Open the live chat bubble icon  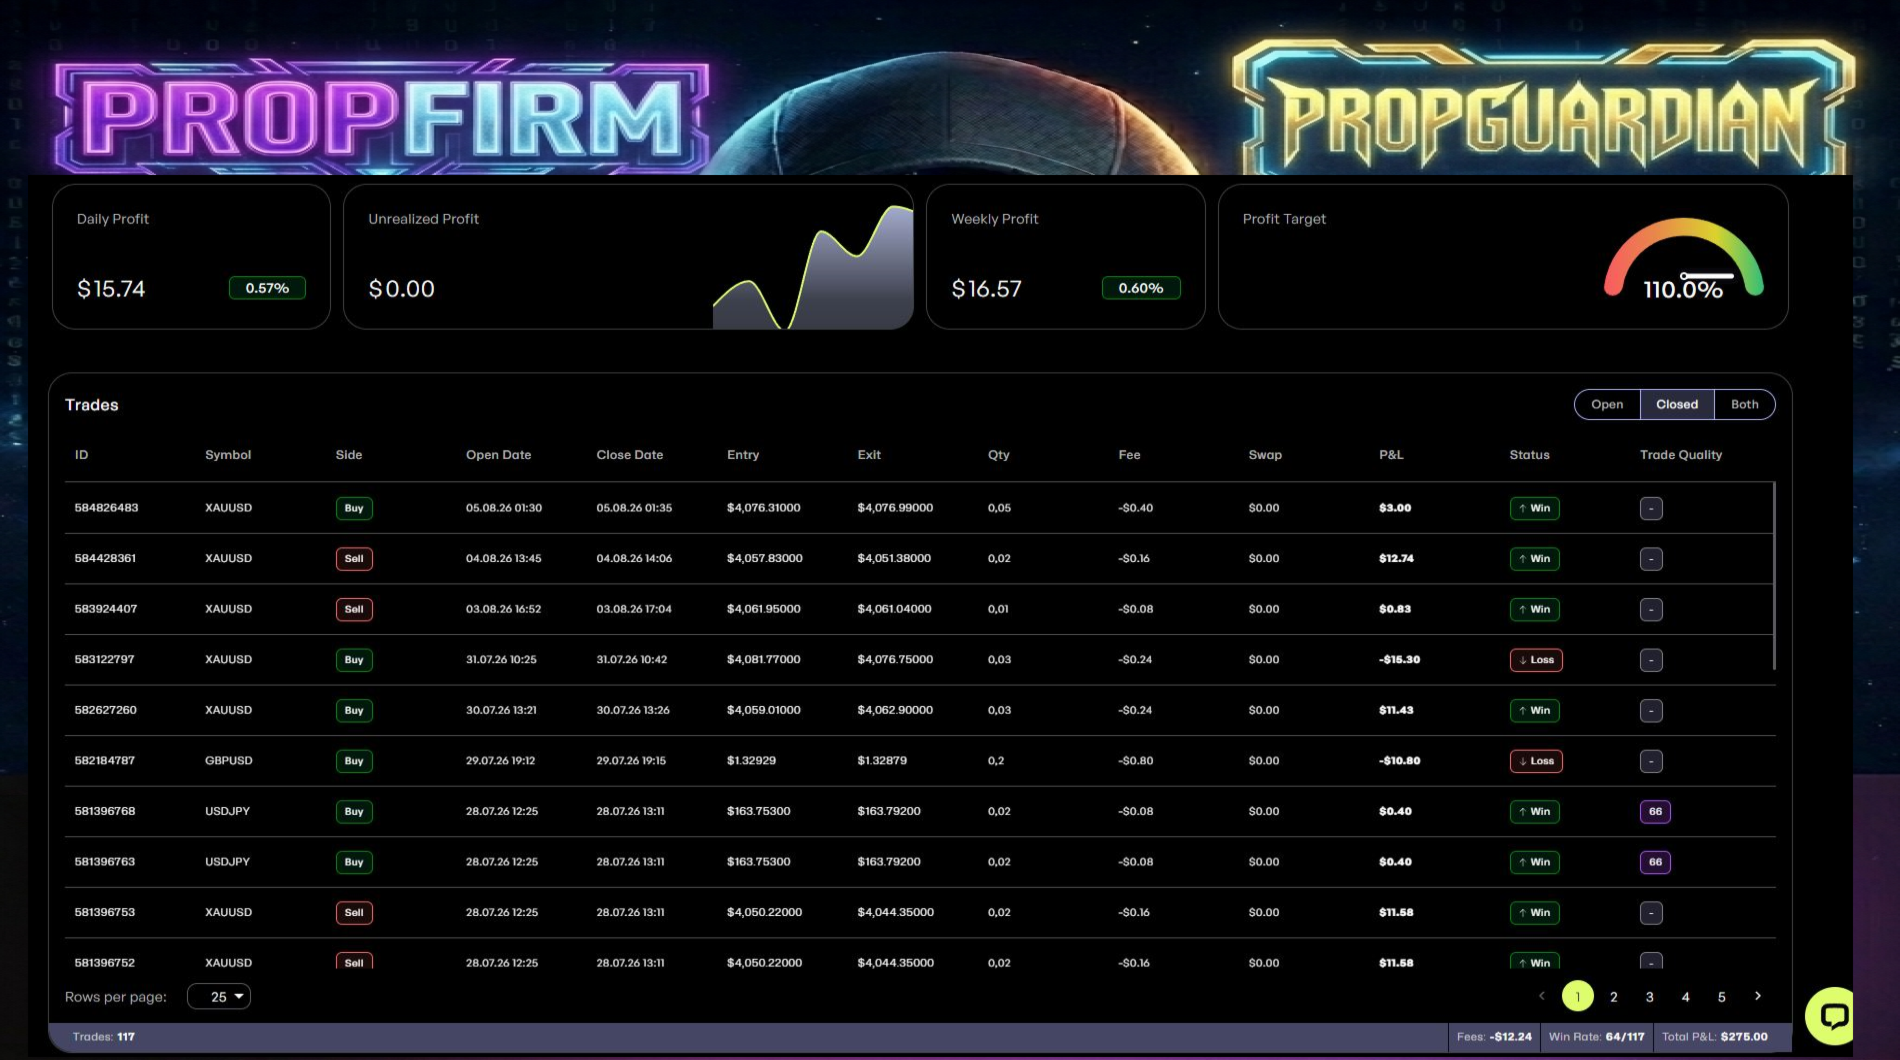(1833, 1016)
